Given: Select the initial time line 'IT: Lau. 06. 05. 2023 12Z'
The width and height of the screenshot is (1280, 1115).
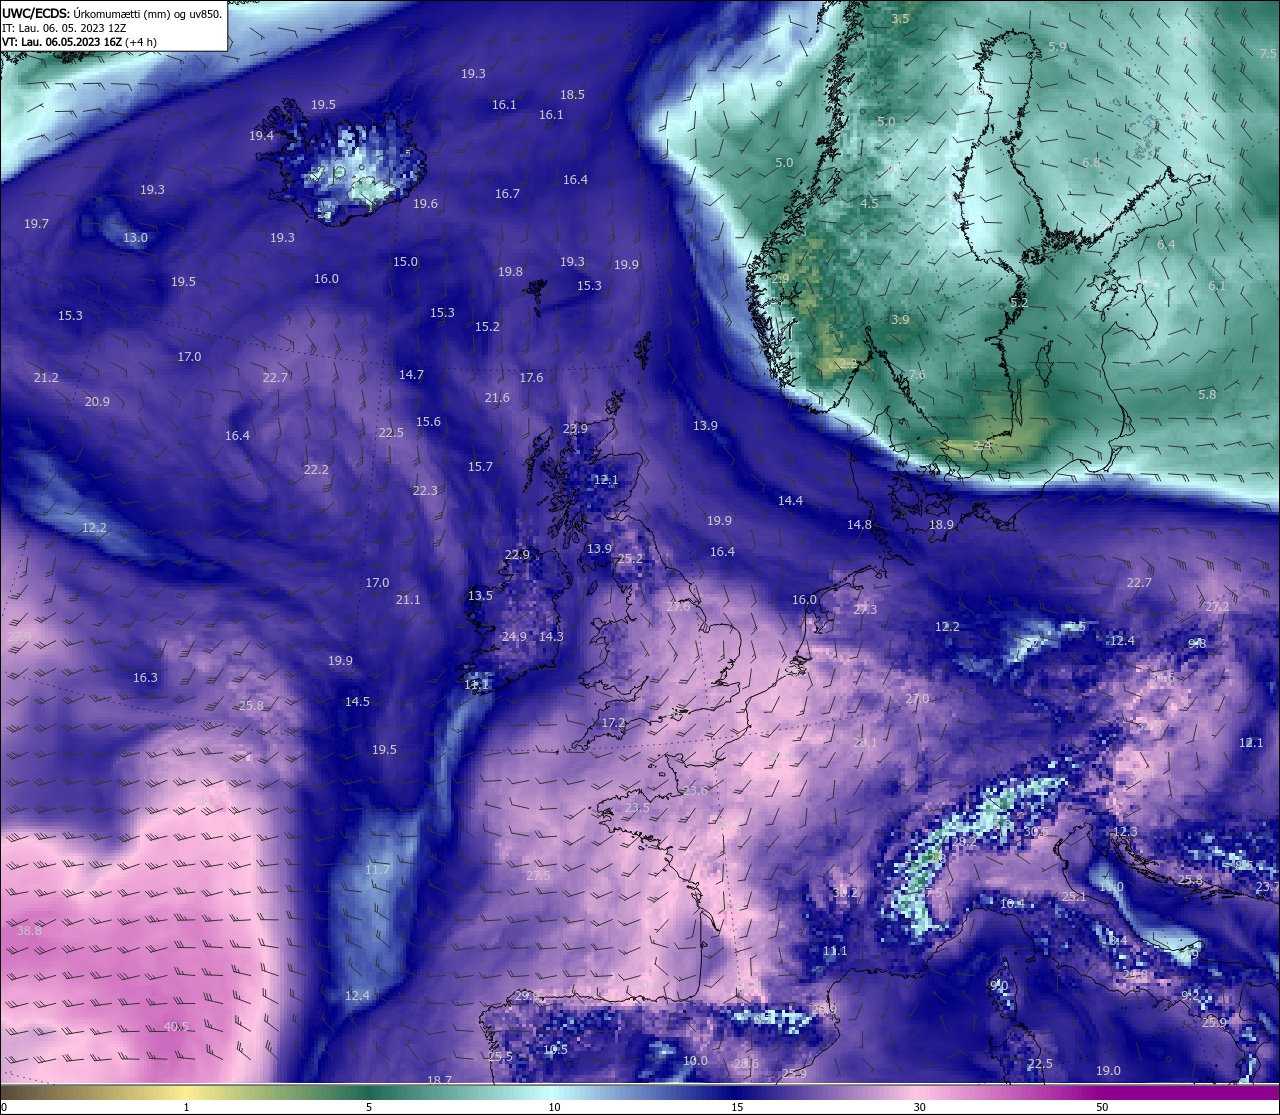Looking at the screenshot, I should [x=64, y=28].
